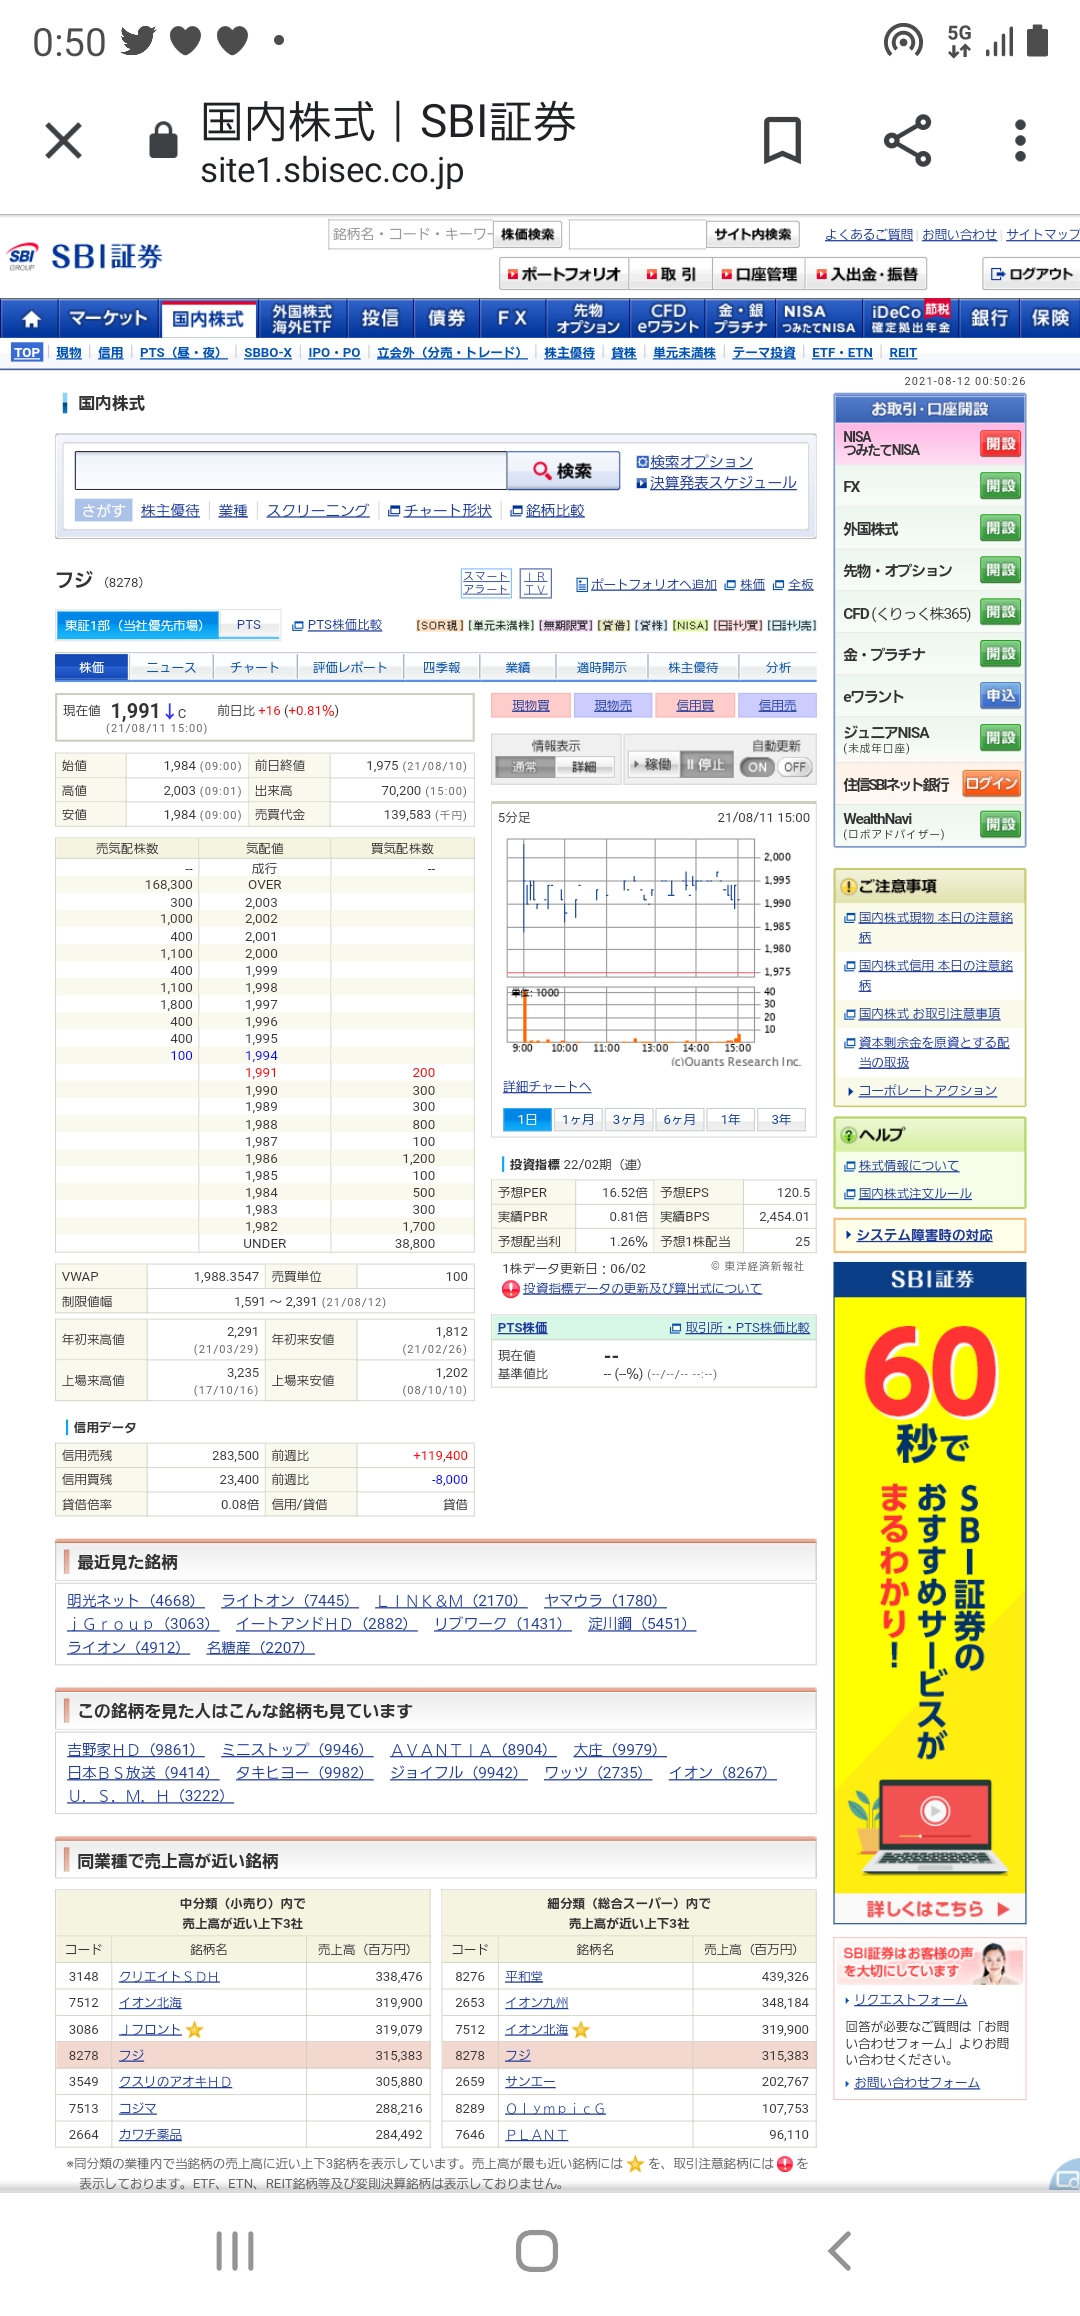Click the 現物買 order button
This screenshot has height=2316, width=1080.
tap(531, 705)
